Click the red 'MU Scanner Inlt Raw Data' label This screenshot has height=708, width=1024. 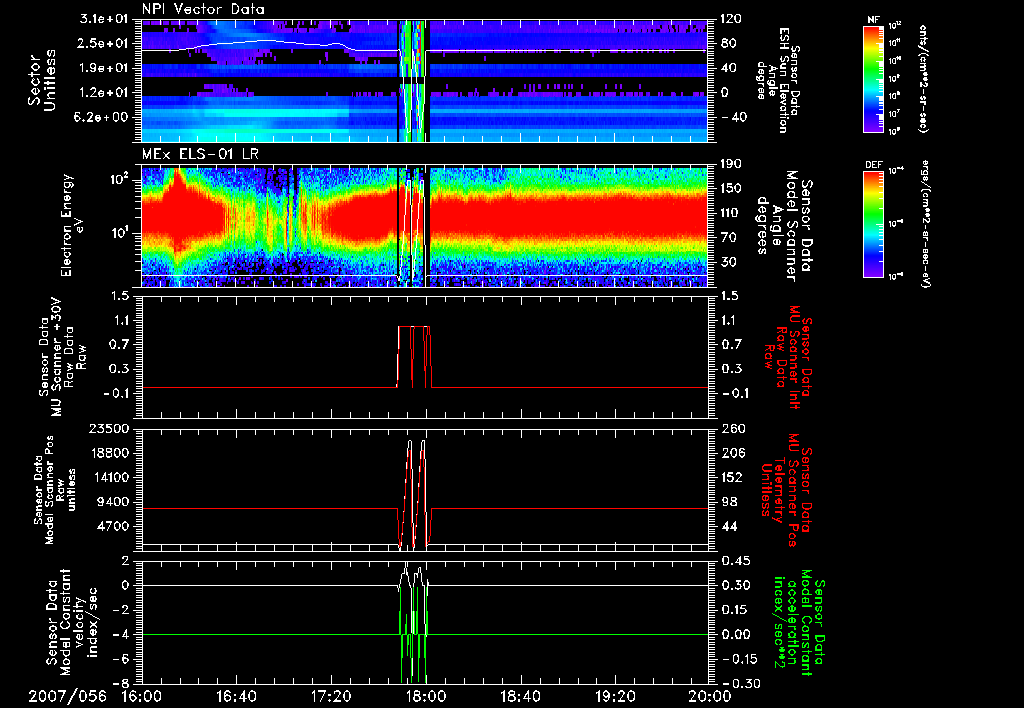pyautogui.click(x=789, y=358)
